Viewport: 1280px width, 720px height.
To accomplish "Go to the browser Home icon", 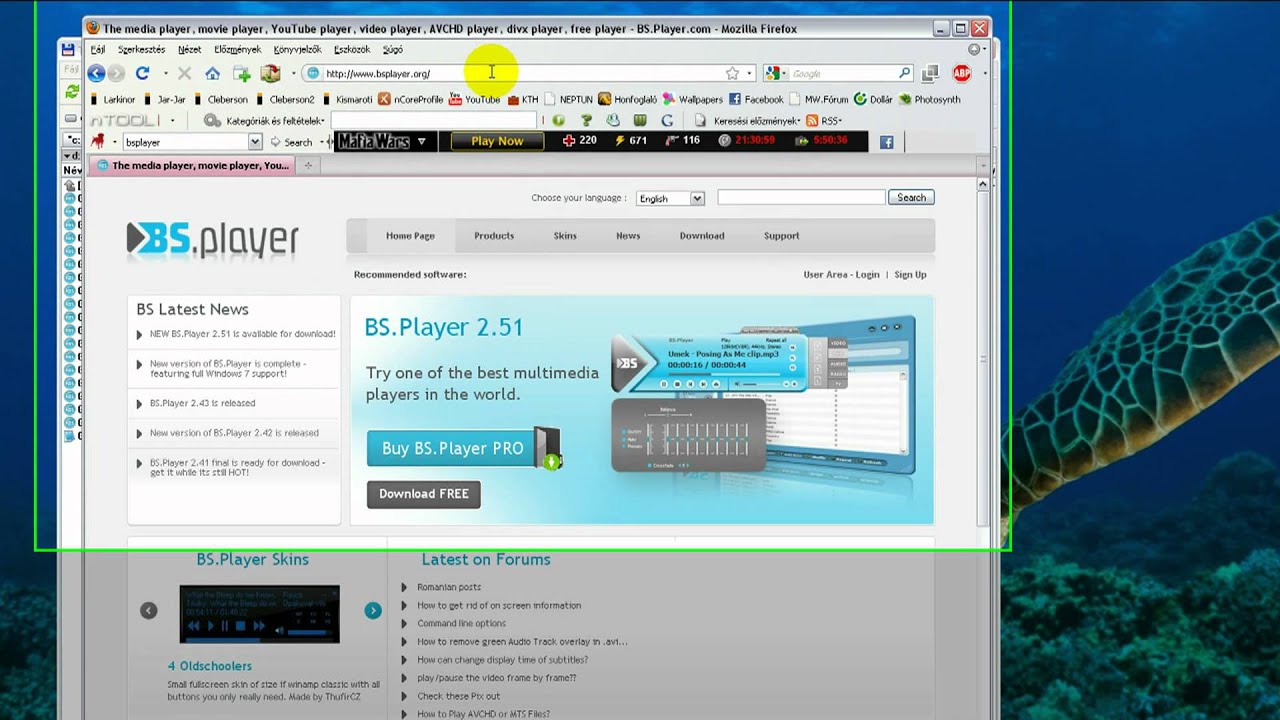I will click(x=212, y=73).
